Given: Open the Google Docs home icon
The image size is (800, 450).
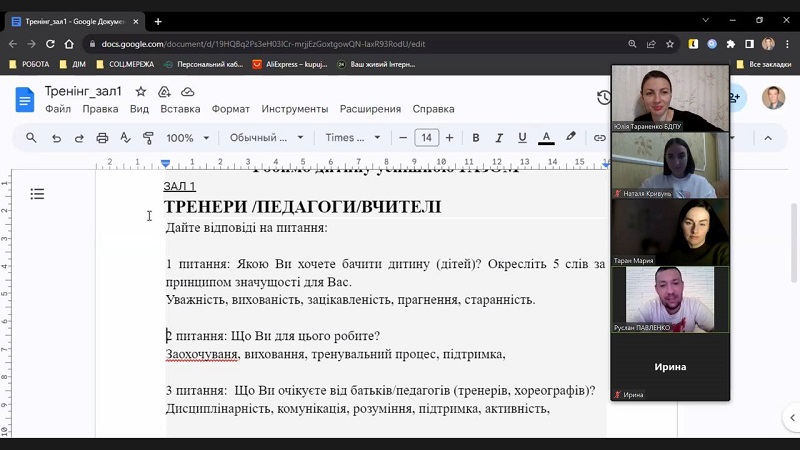Looking at the screenshot, I should coord(24,99).
